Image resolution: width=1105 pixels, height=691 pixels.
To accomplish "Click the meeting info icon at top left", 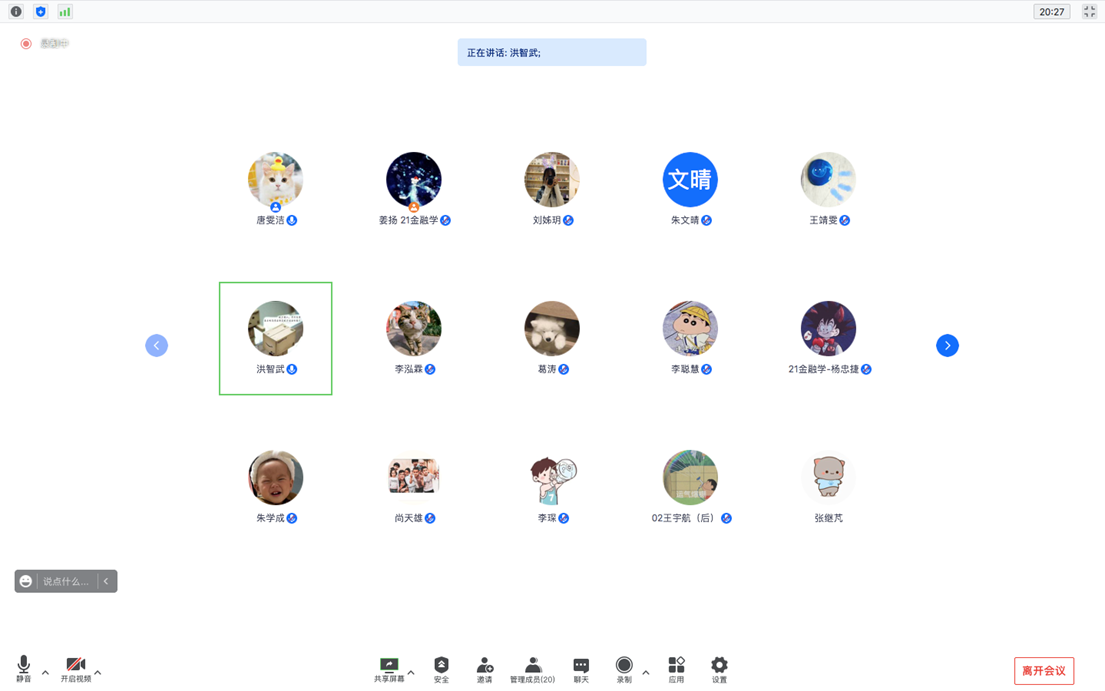I will [16, 12].
